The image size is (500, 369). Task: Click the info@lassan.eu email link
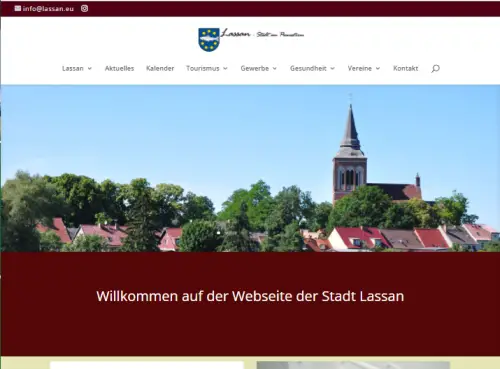click(48, 9)
